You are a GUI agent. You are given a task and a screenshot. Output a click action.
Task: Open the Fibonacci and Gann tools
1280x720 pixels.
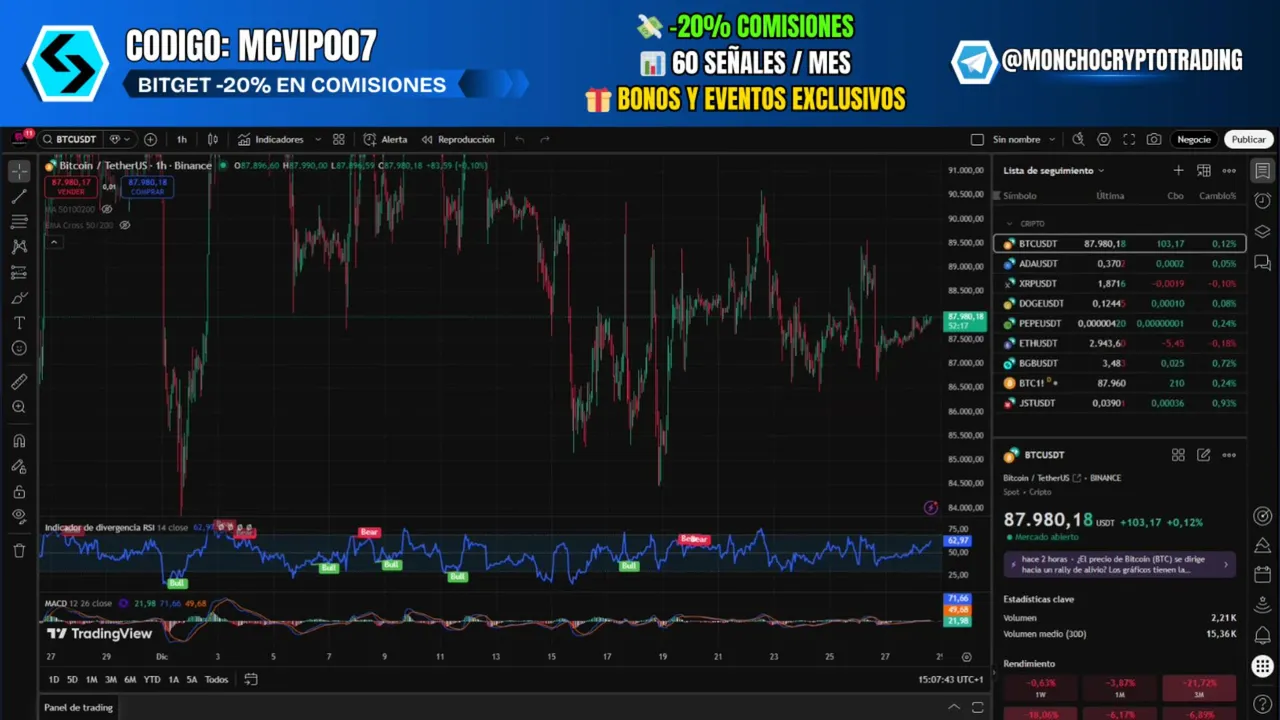tap(19, 222)
